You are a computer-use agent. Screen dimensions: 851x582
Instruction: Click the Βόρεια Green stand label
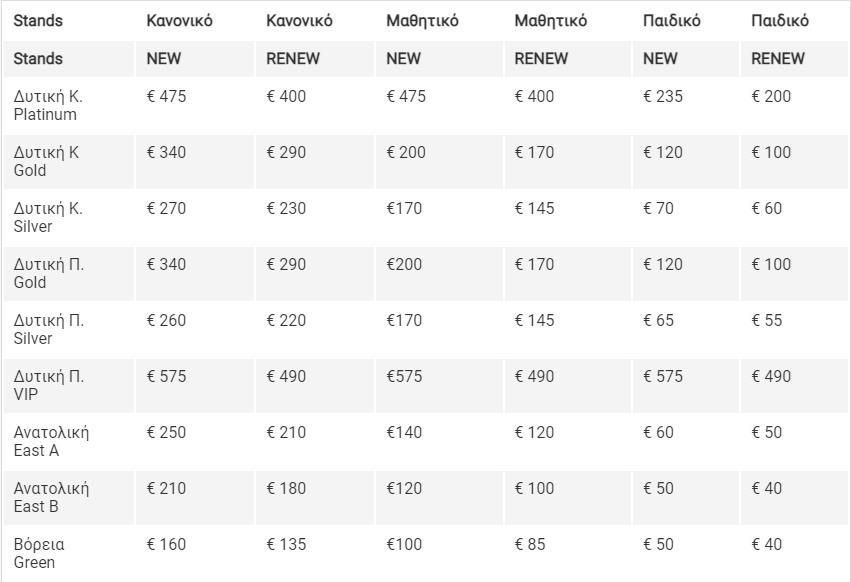(x=39, y=553)
